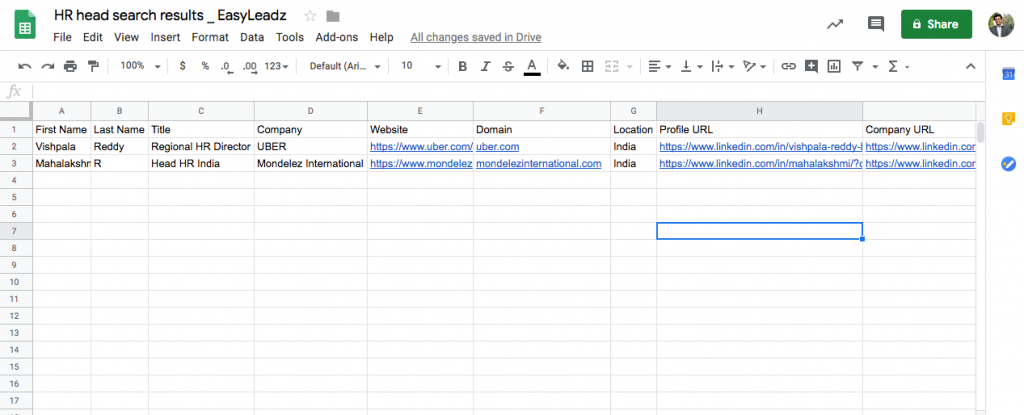Increase decimal places
The image size is (1024, 415).
pyautogui.click(x=249, y=67)
